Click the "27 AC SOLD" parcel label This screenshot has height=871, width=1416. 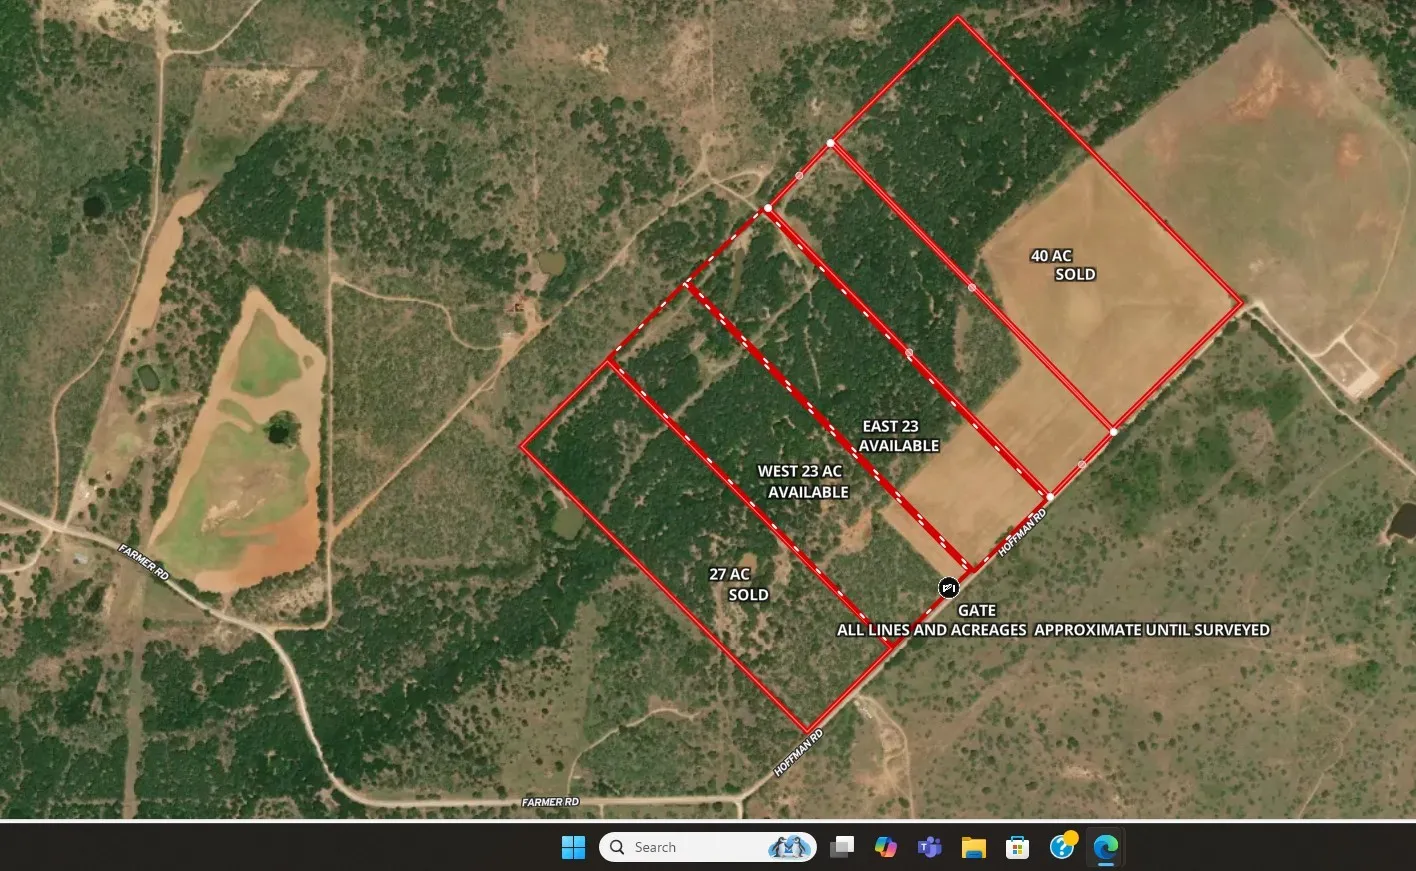pos(739,584)
